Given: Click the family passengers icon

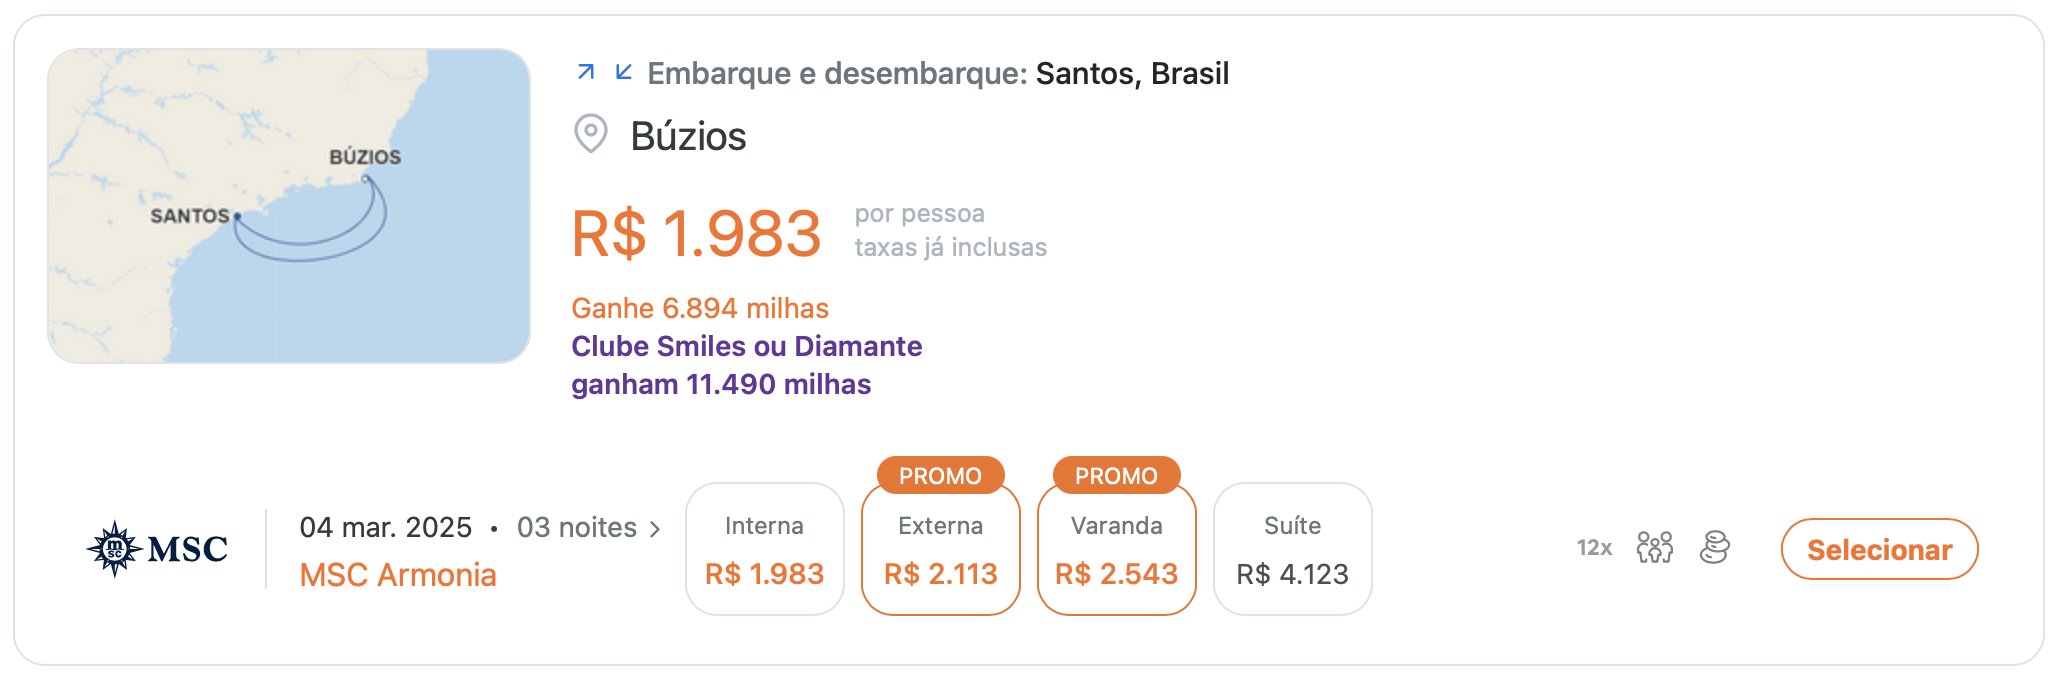Looking at the screenshot, I should pyautogui.click(x=1654, y=548).
